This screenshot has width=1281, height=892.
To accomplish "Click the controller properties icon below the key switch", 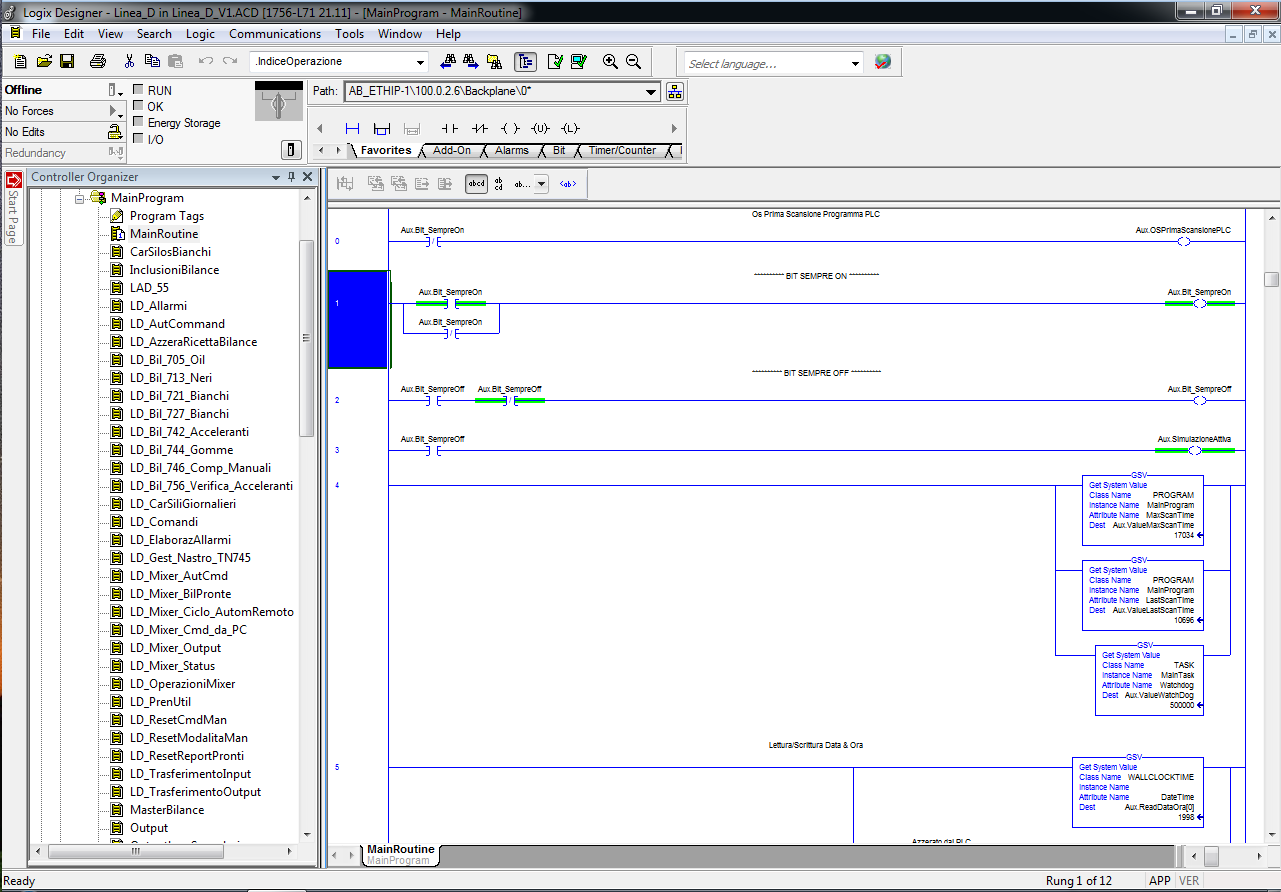I will (291, 150).
